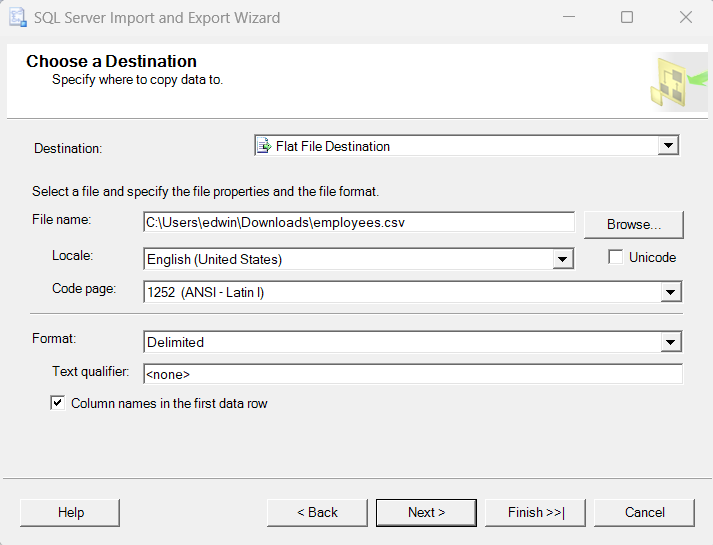Click the Destination: label
This screenshot has width=713, height=545.
pyautogui.click(x=68, y=148)
